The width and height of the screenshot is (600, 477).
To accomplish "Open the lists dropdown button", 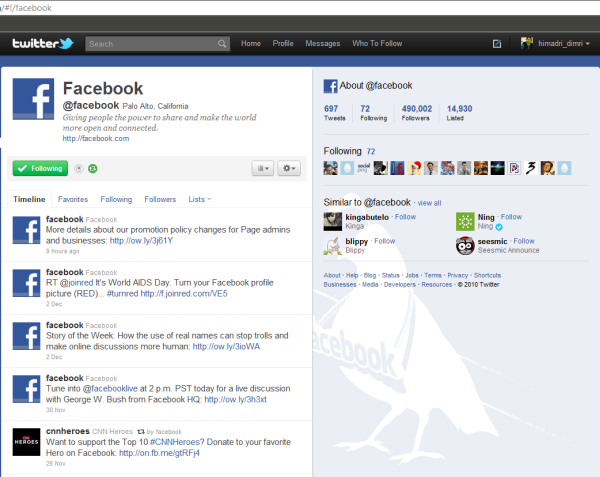I will click(x=263, y=168).
